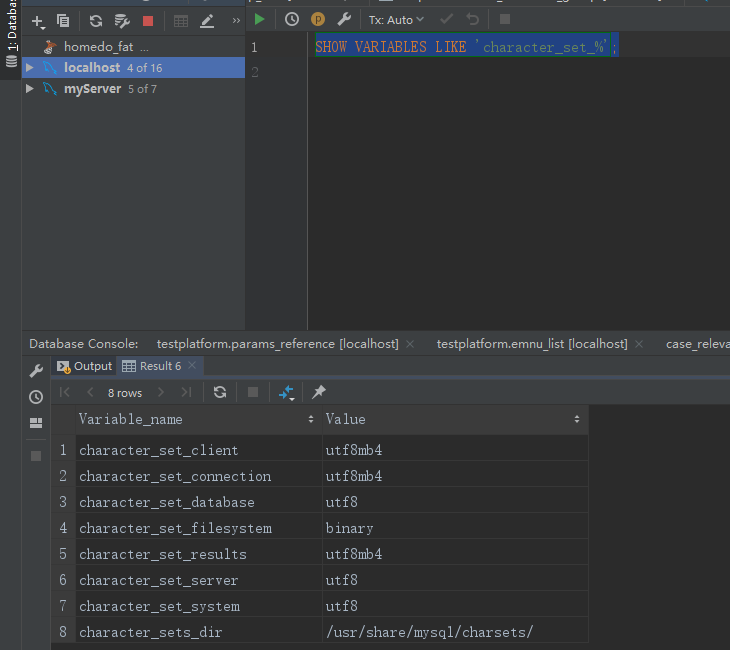
Task: Sort by the Value column header
Action: coord(455,419)
